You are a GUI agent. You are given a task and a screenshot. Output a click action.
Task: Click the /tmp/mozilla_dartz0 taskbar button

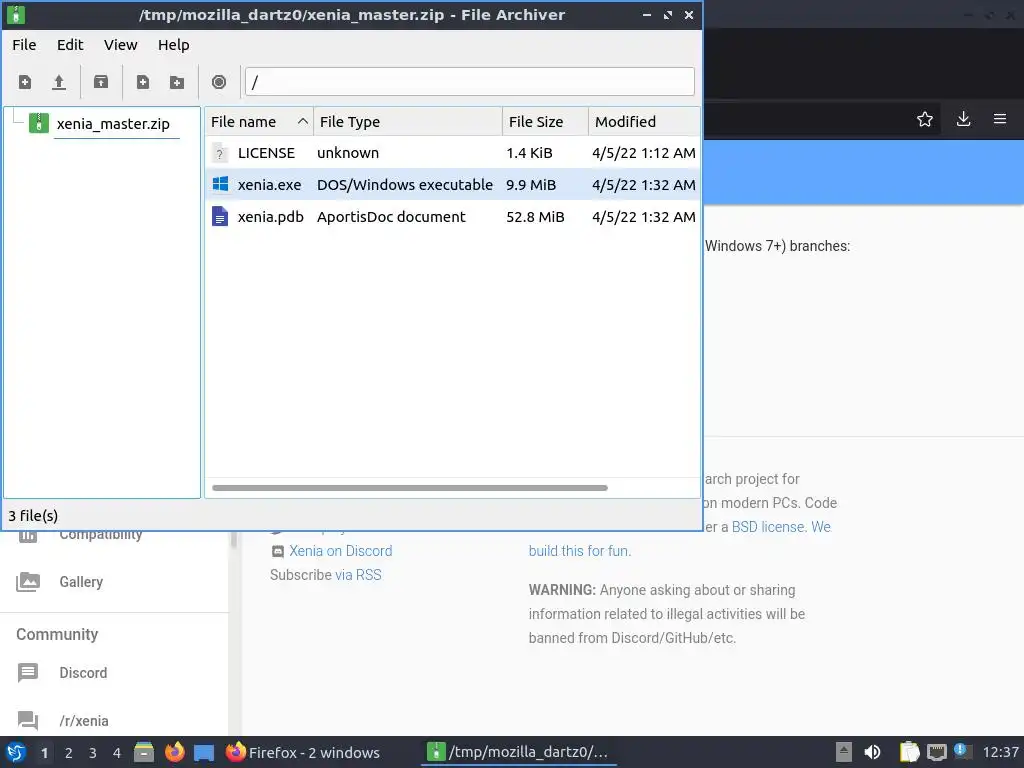pyautogui.click(x=519, y=752)
